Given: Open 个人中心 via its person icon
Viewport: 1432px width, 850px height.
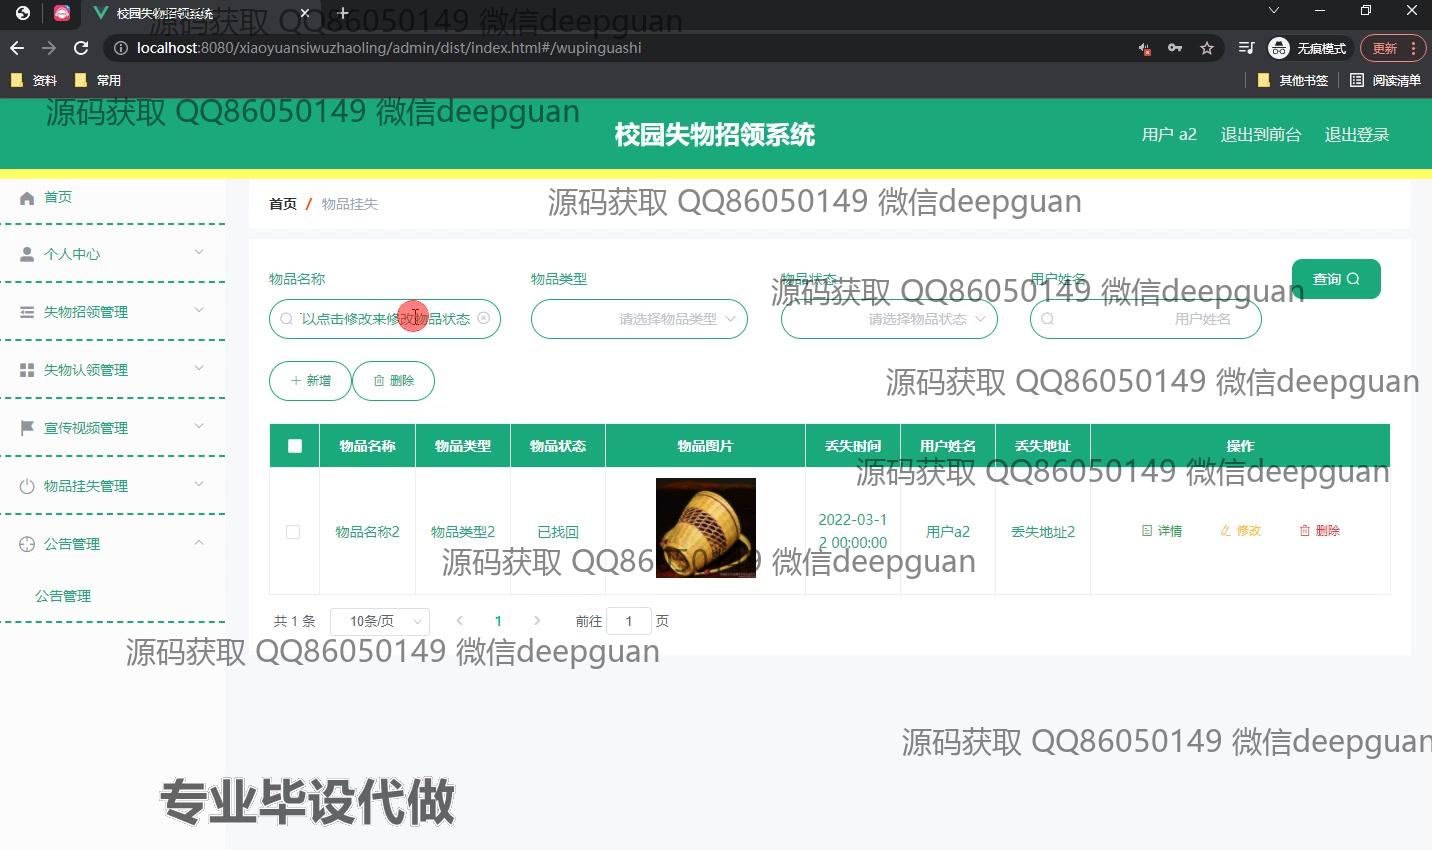Looking at the screenshot, I should pos(25,253).
